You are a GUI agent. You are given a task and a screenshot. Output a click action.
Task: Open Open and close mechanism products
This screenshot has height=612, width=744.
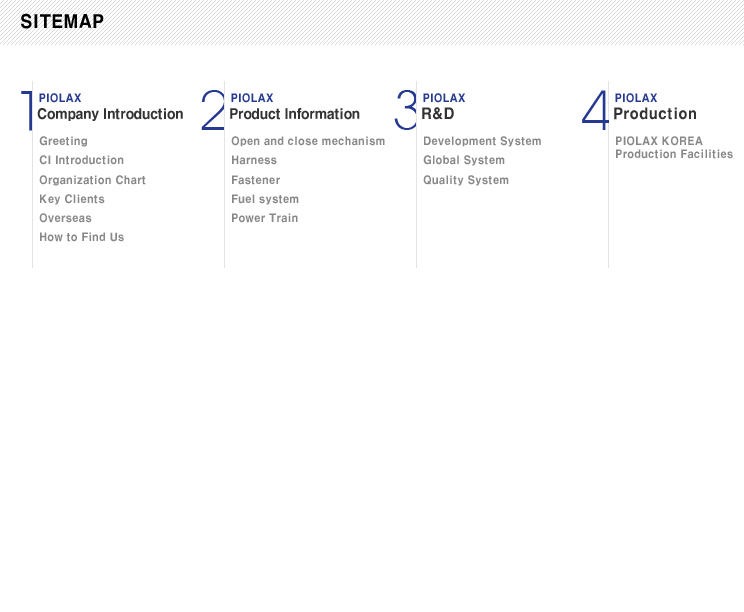[x=308, y=141]
